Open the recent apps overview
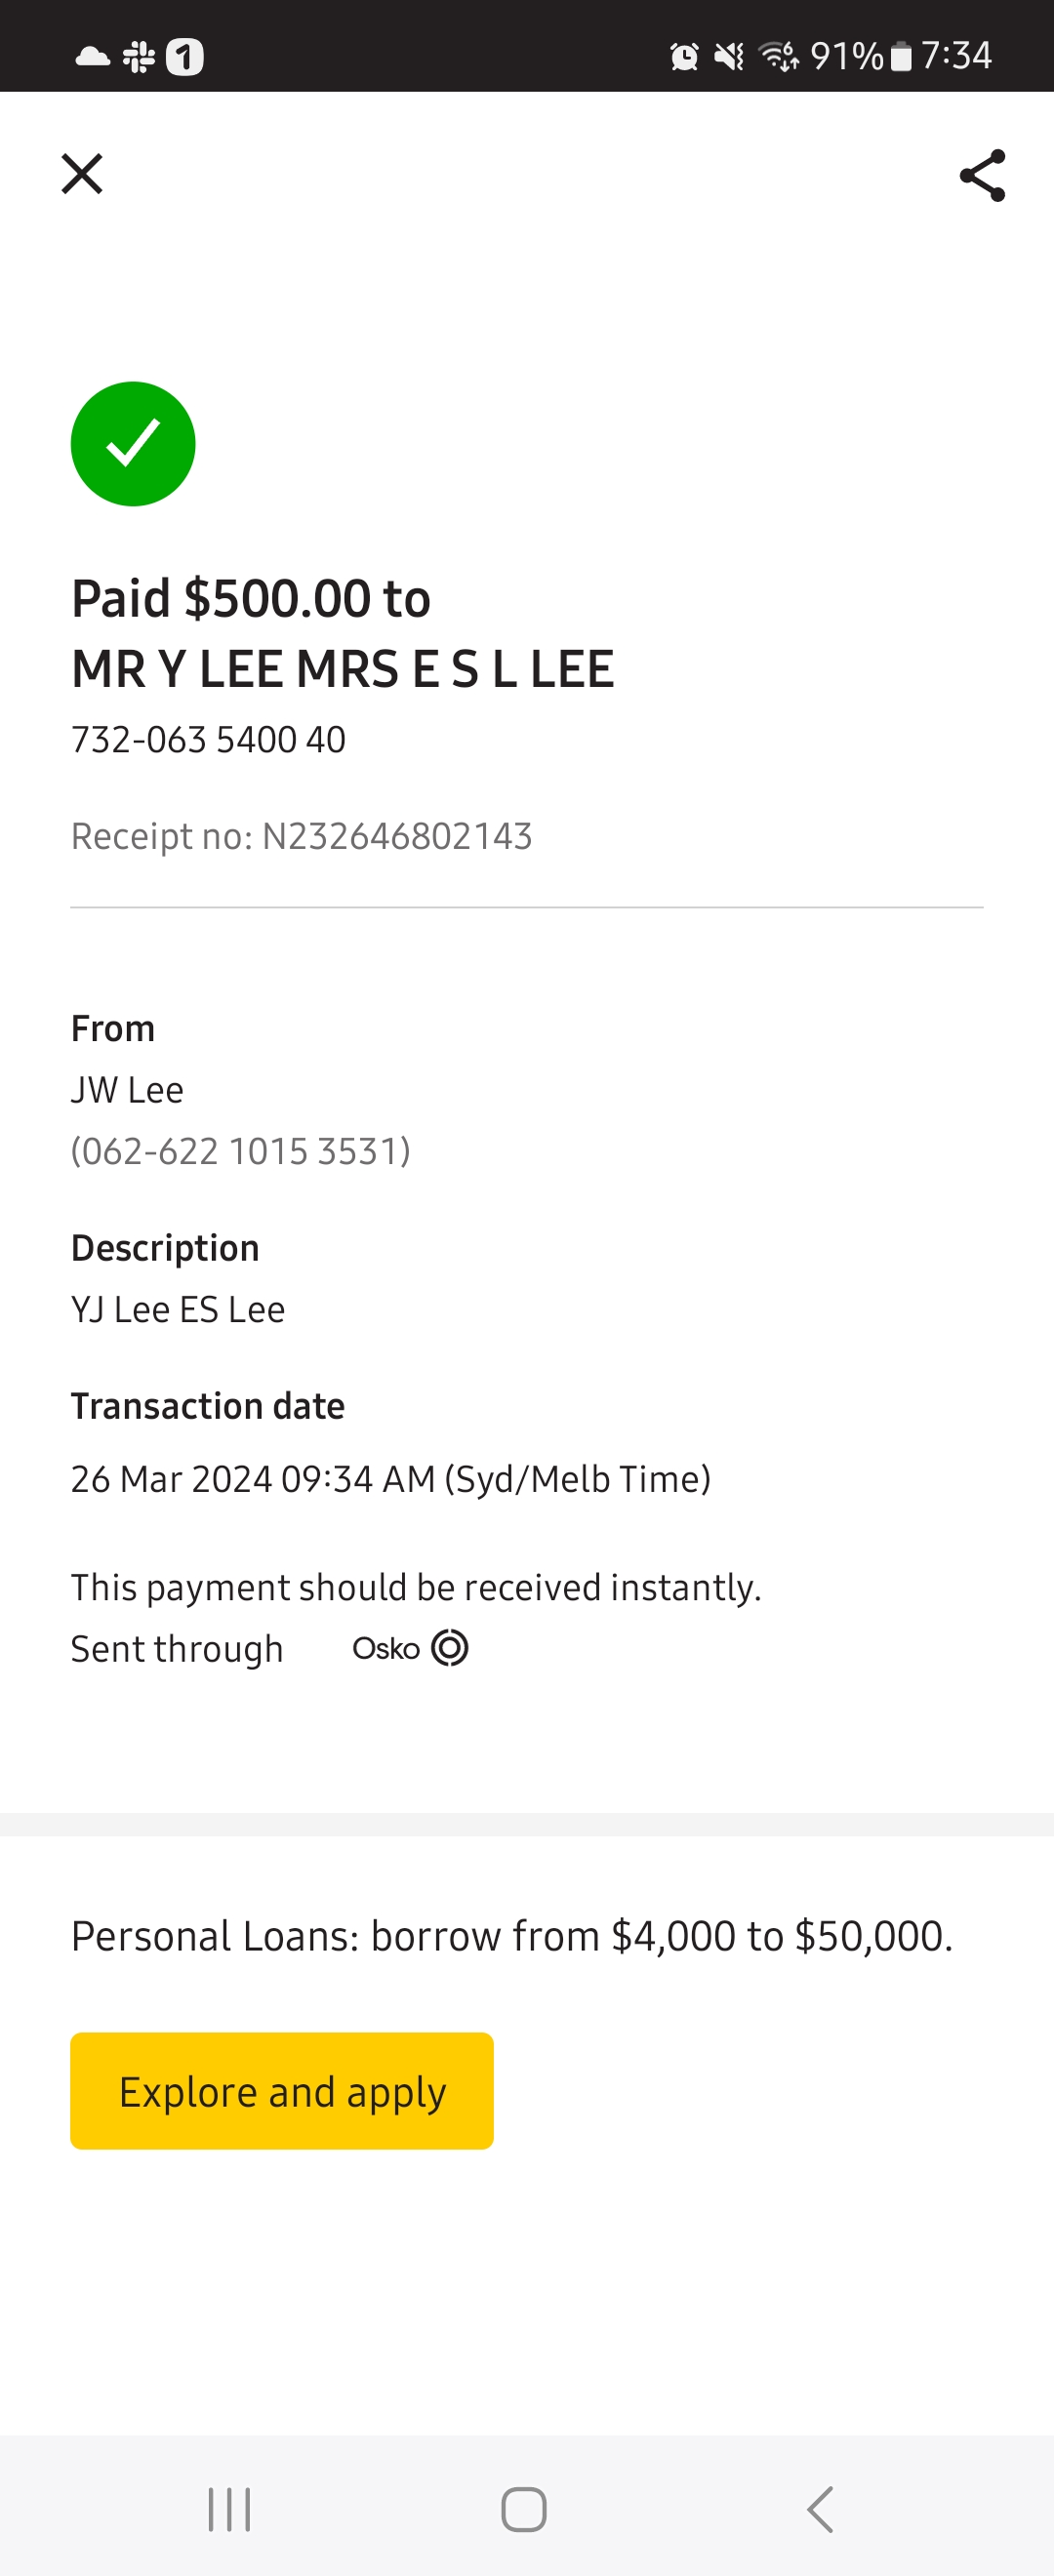Screen dimensions: 1054x2576 coord(229,2509)
